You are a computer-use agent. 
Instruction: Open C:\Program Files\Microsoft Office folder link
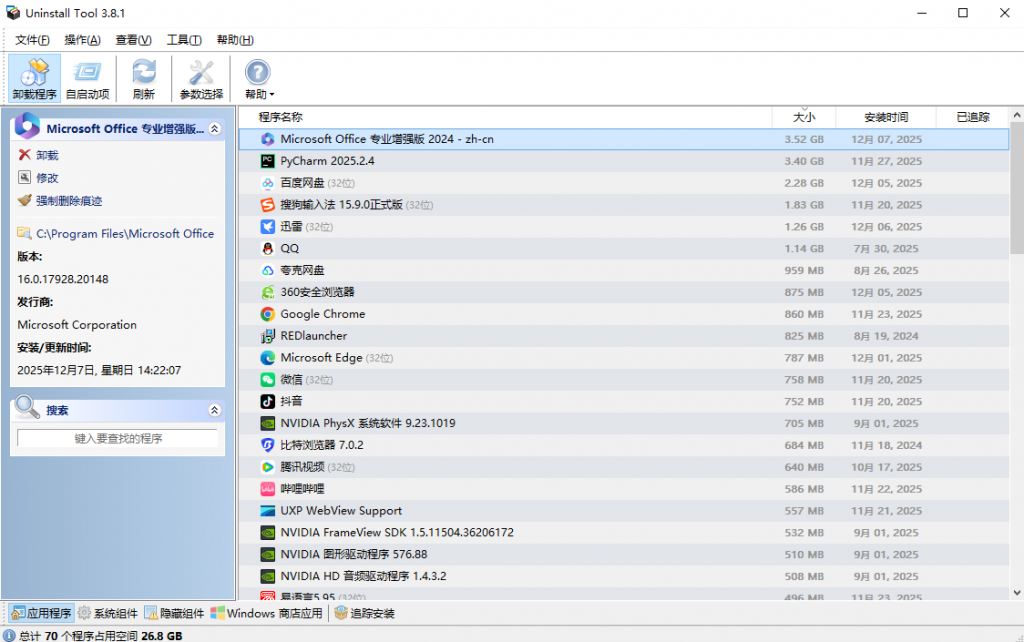point(125,233)
